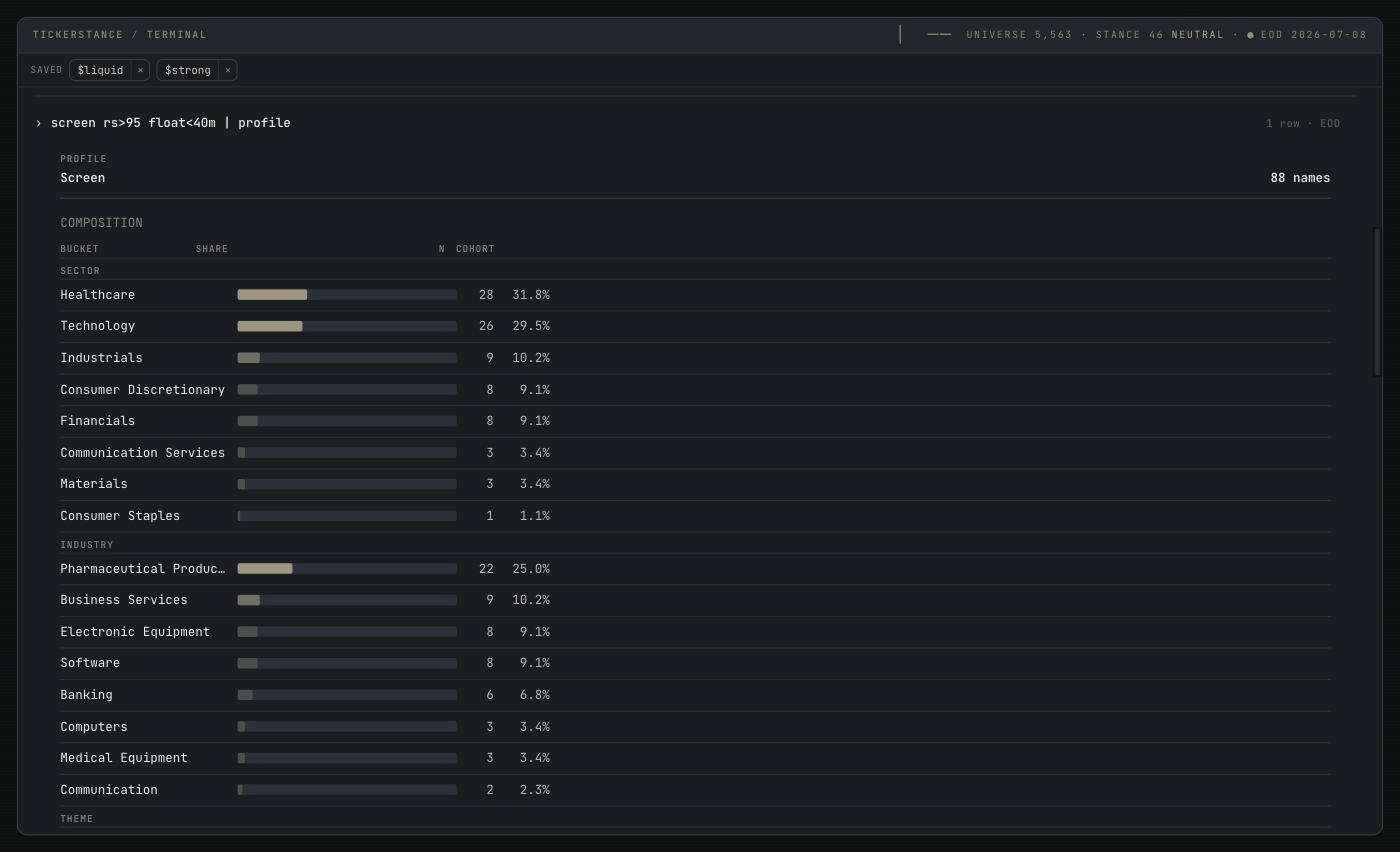The width and height of the screenshot is (1400, 852).
Task: Select the Financials sector row
Action: (695, 421)
